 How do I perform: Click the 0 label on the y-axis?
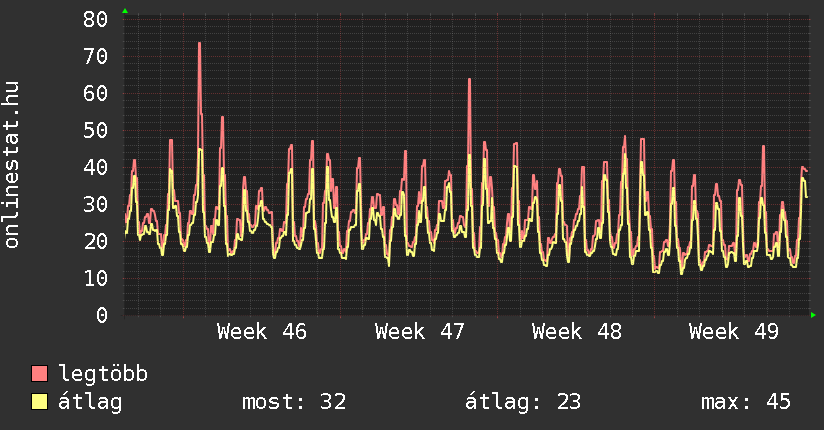102,315
